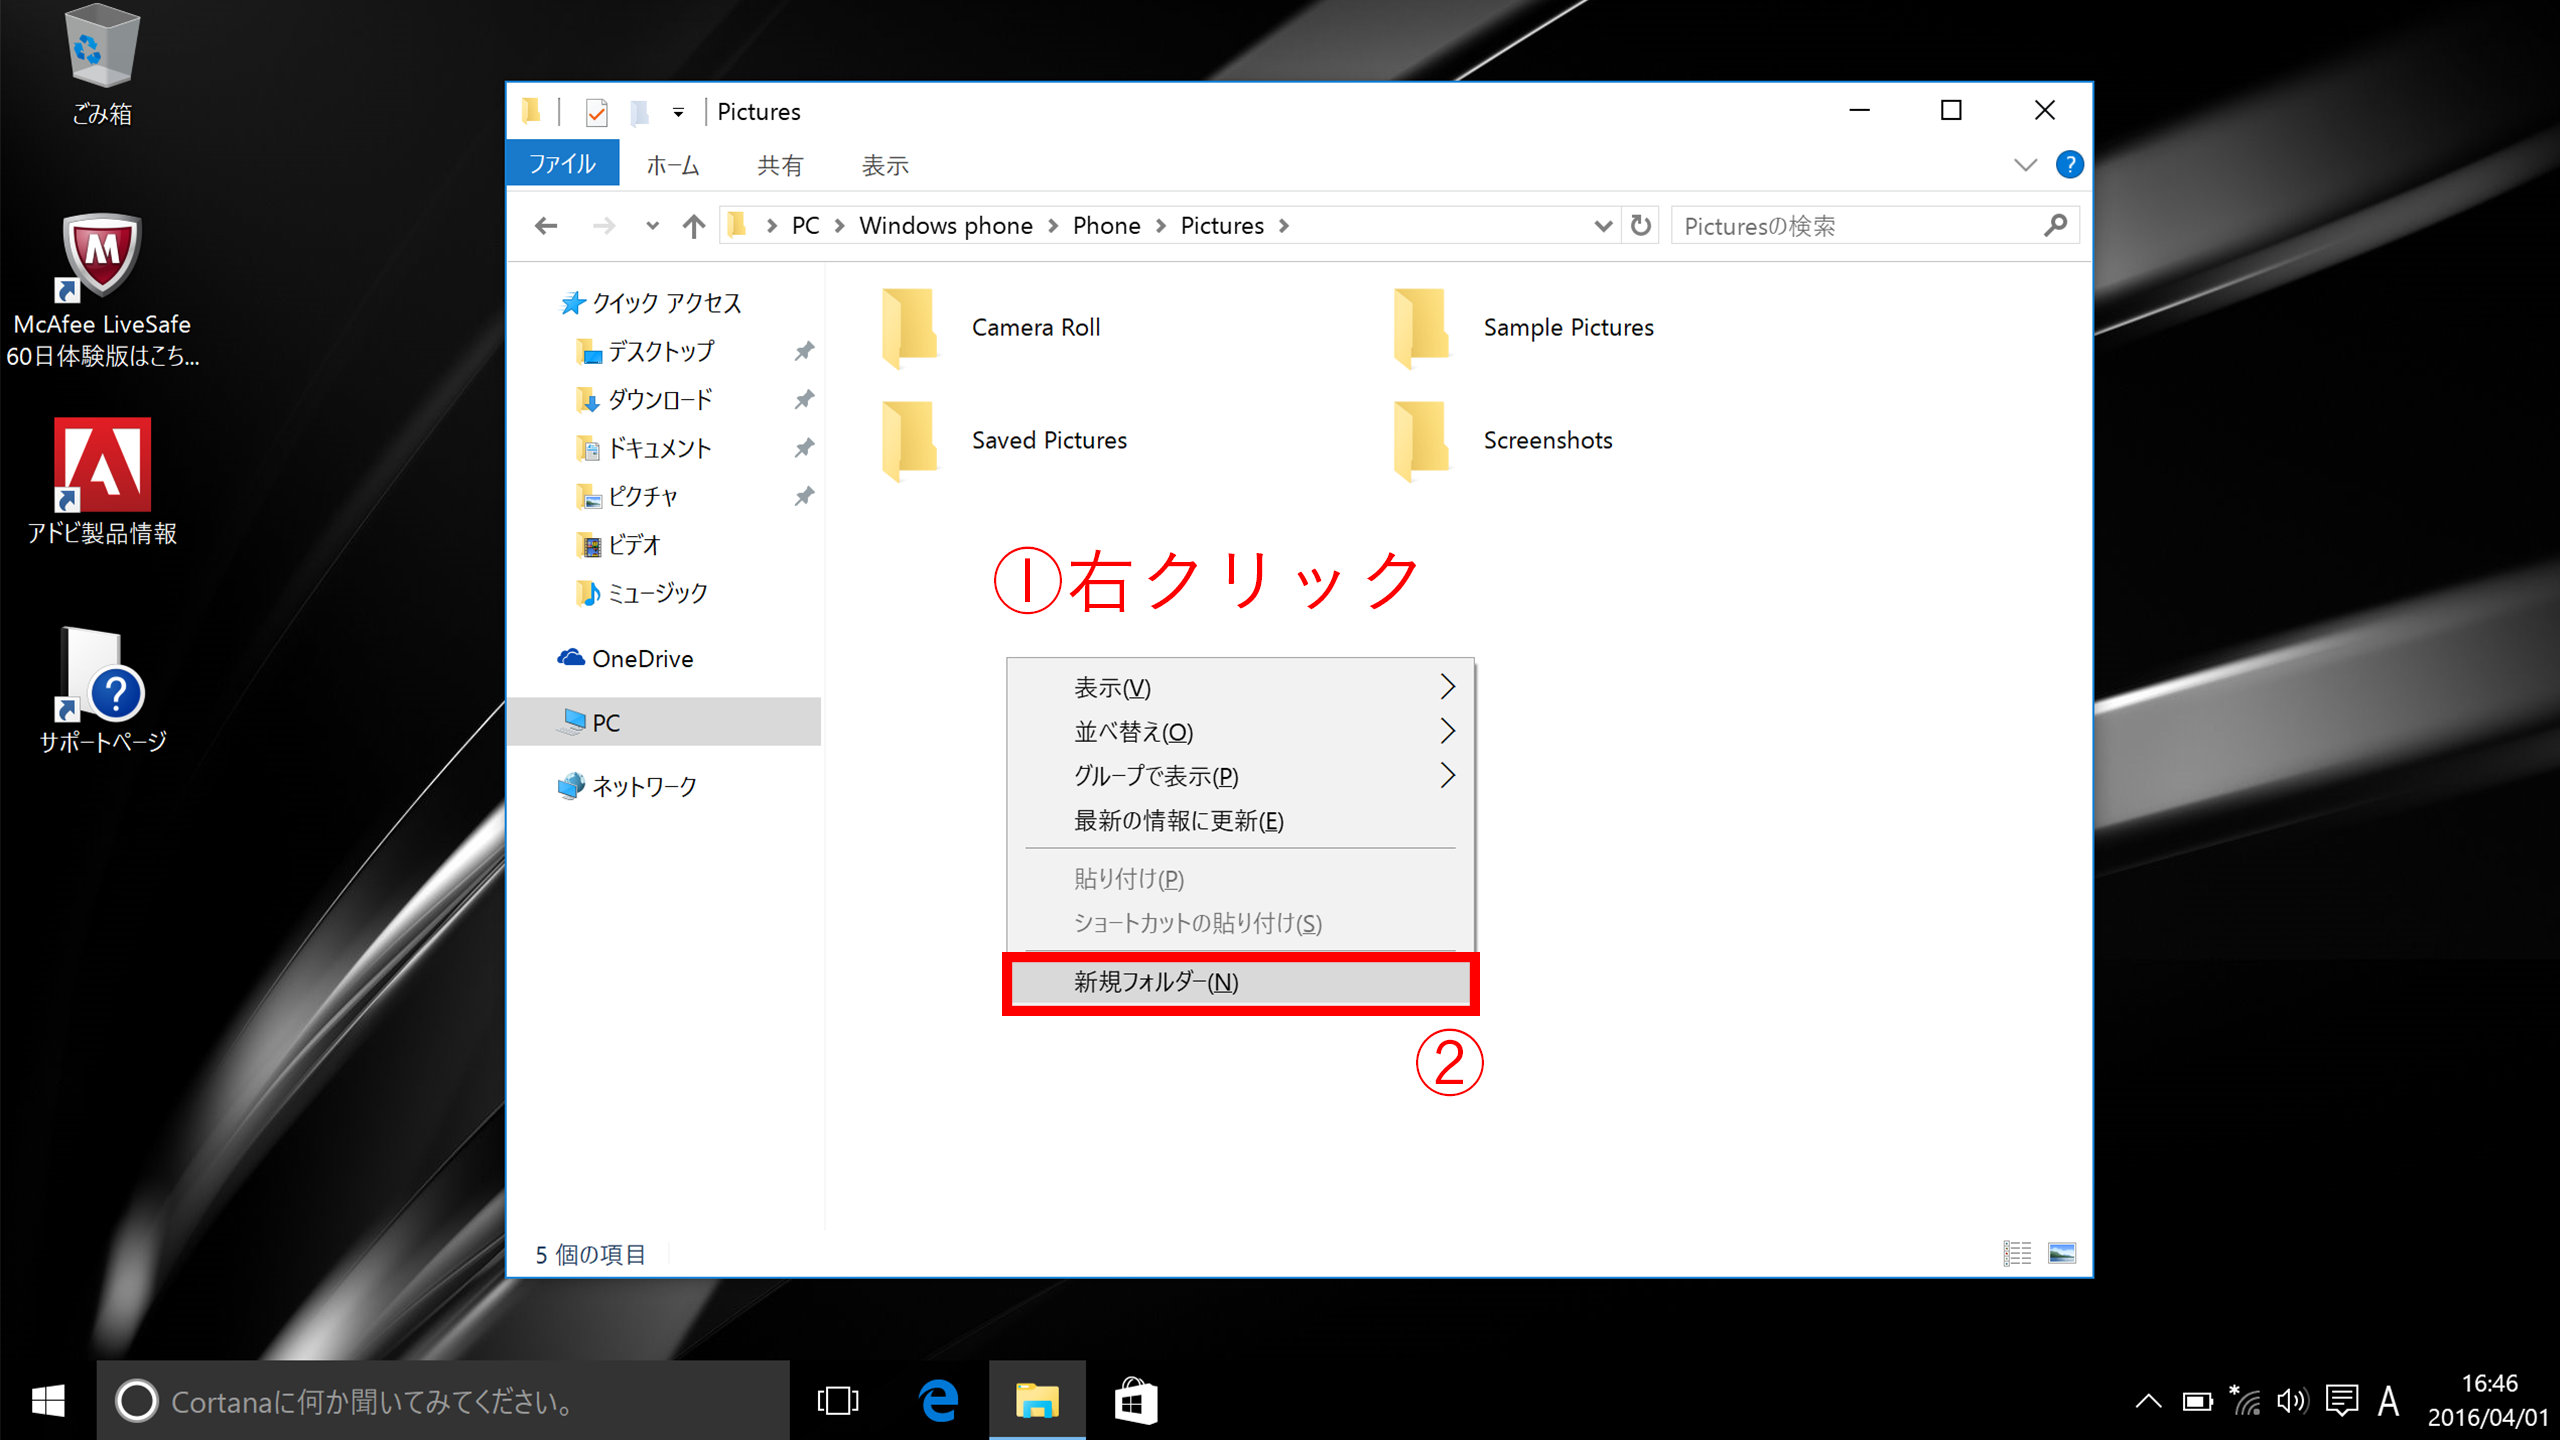This screenshot has height=1440, width=2560.
Task: Select the Saved Pictures folder
Action: click(x=1004, y=440)
